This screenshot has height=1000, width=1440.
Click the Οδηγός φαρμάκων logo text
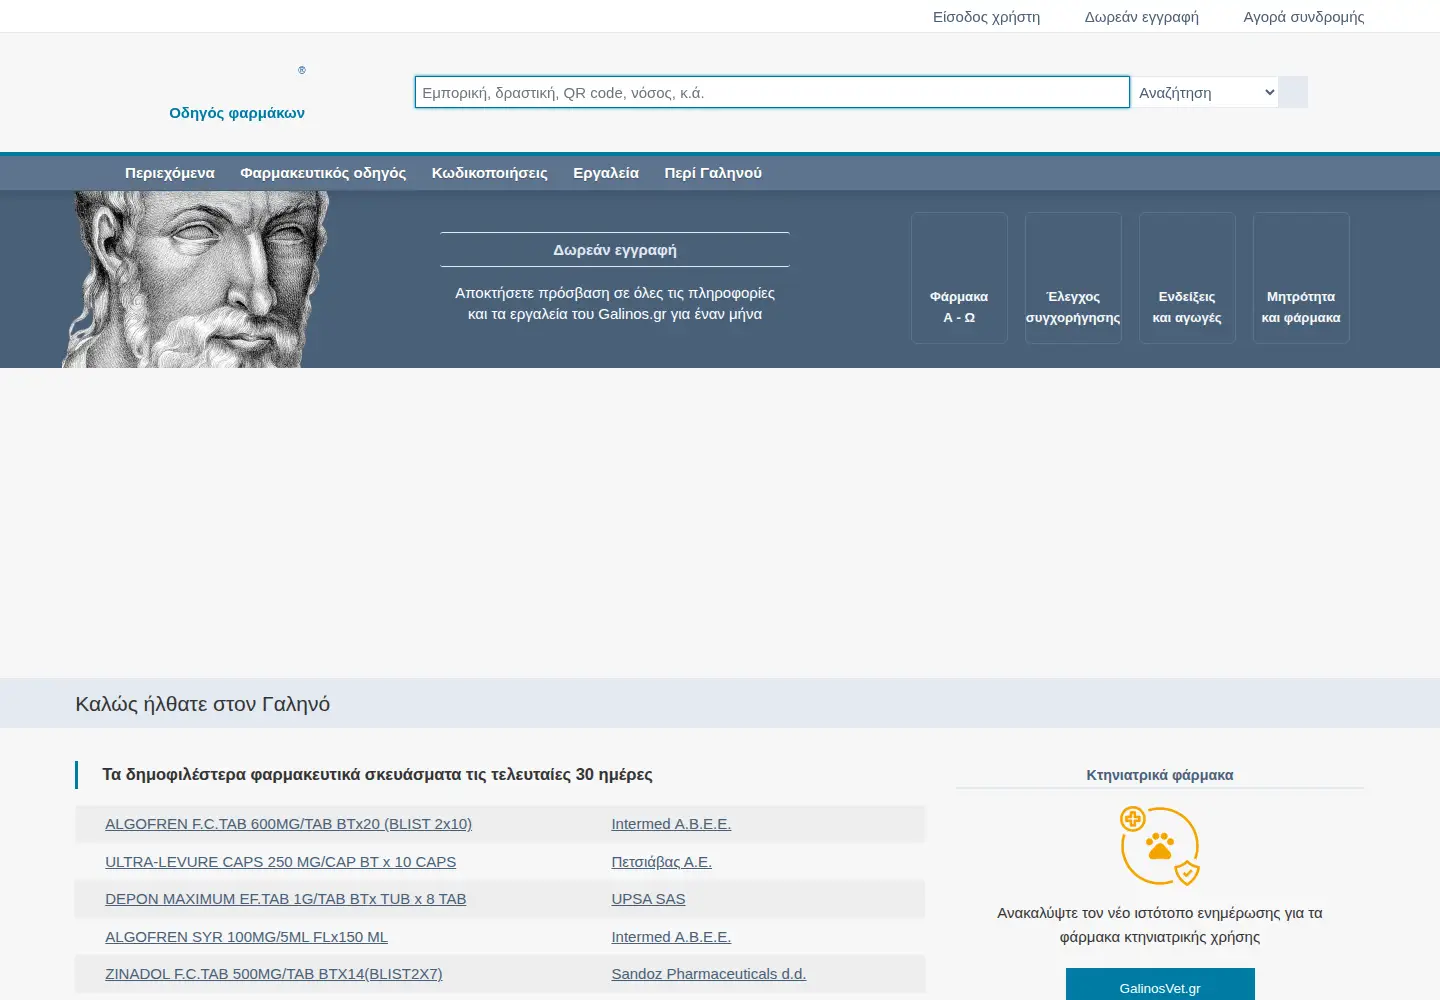(237, 113)
